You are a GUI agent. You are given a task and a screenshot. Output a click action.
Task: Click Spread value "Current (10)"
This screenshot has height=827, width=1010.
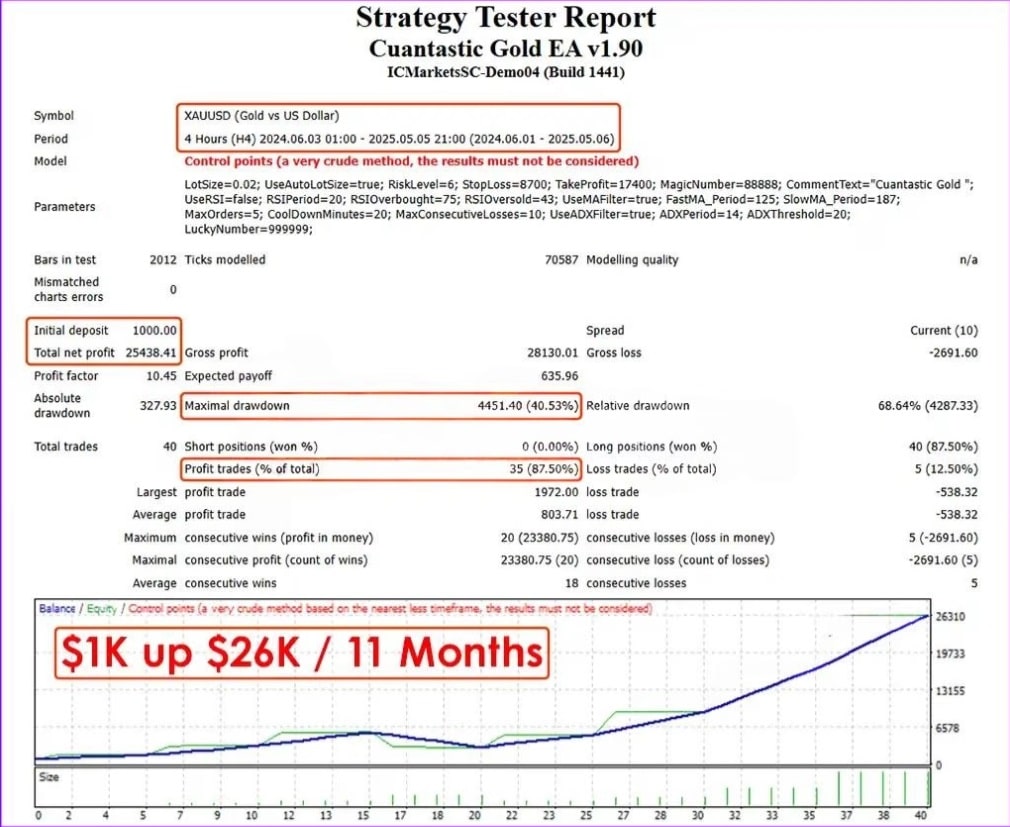pos(944,330)
